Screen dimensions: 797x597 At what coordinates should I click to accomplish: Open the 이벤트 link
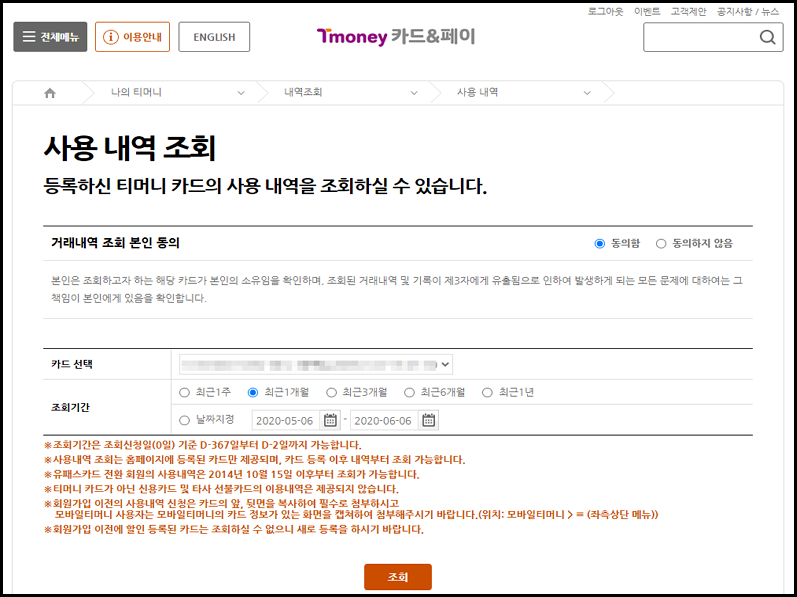(x=647, y=11)
